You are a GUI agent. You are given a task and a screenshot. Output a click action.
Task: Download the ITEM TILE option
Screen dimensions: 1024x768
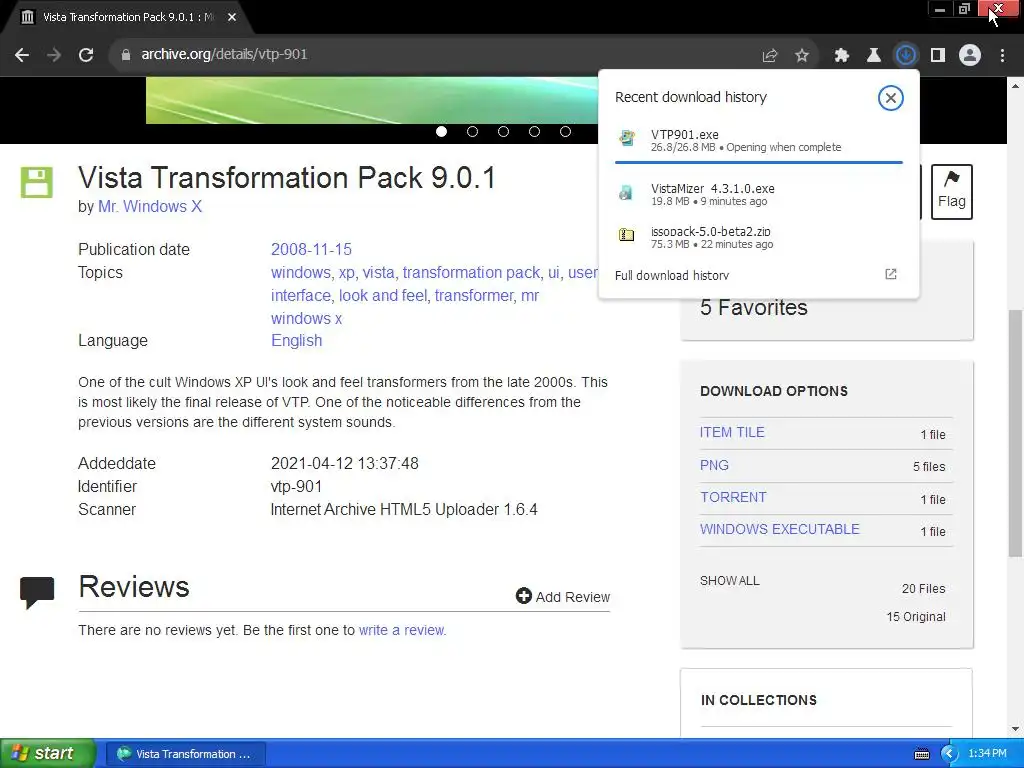point(732,432)
